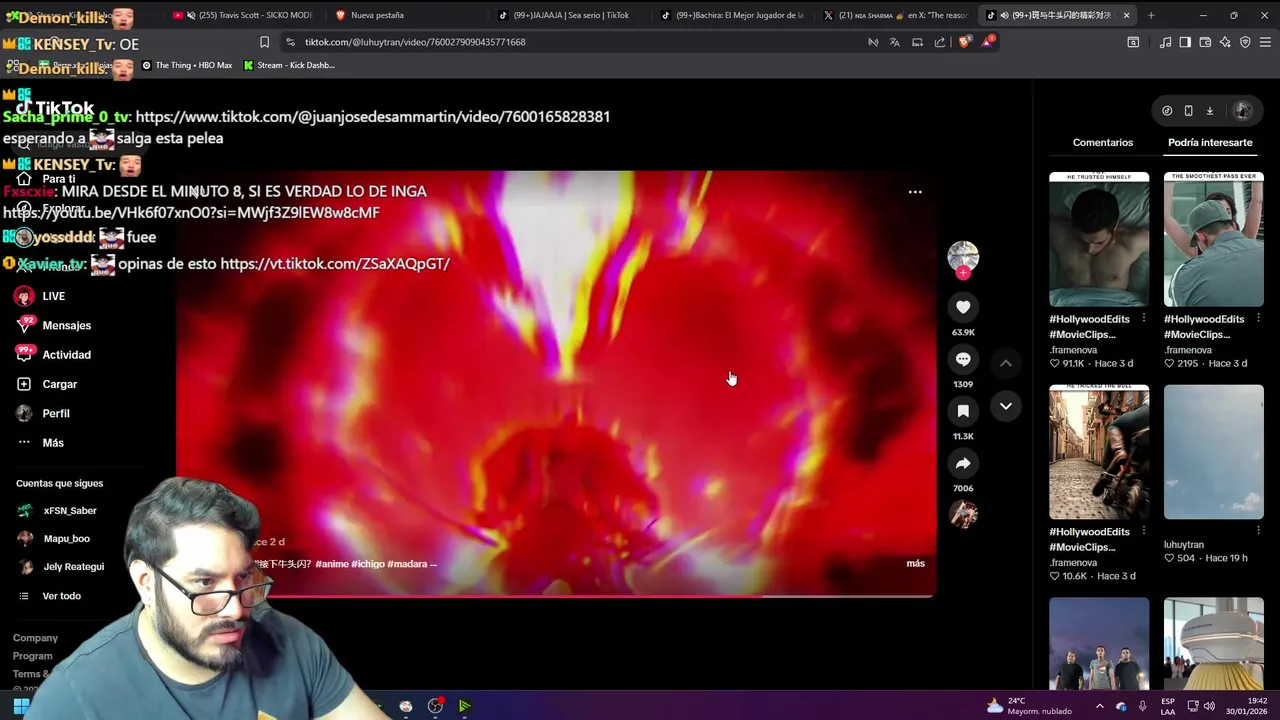Screen dimensions: 1280x720
Task: Mute the playing tab's speaker icon
Action: click(x=1004, y=15)
